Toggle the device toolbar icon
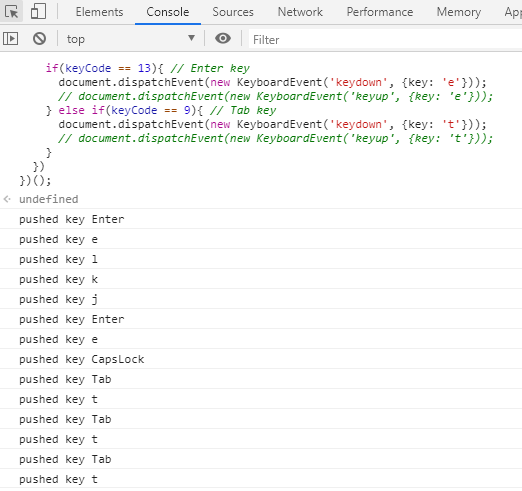This screenshot has height=491, width=522. pyautogui.click(x=38, y=12)
